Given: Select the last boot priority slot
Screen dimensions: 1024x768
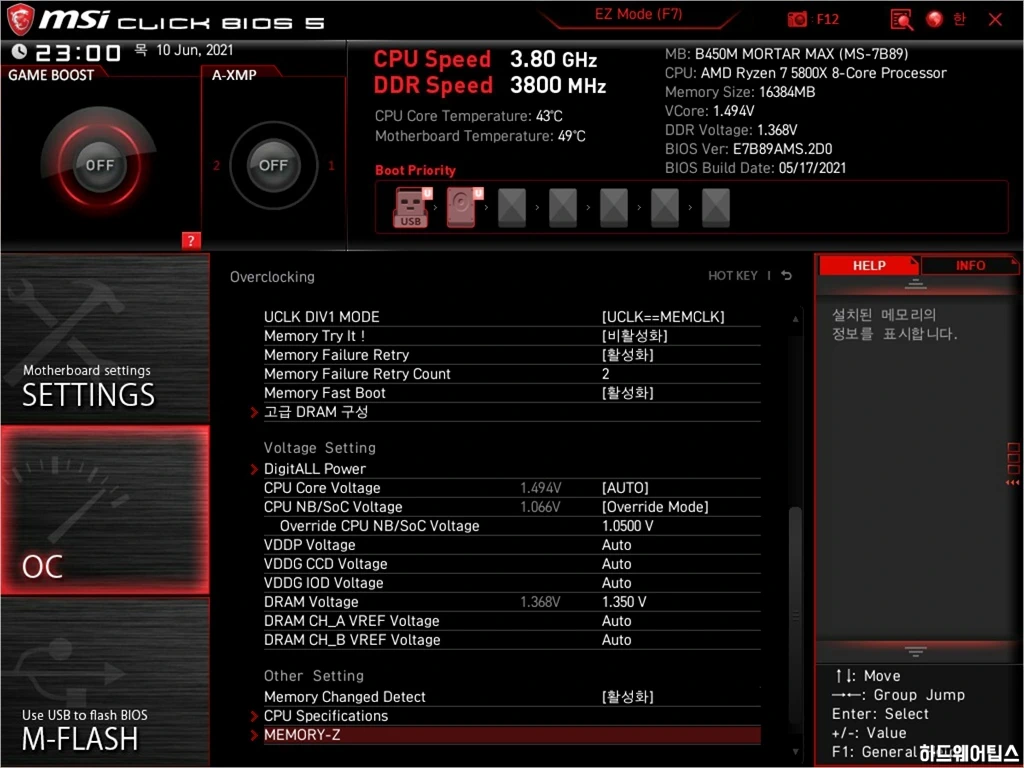Looking at the screenshot, I should [x=716, y=208].
